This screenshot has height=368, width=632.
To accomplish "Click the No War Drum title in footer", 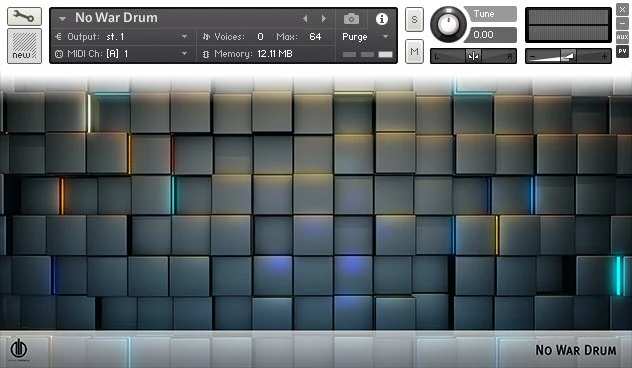I will [x=576, y=350].
